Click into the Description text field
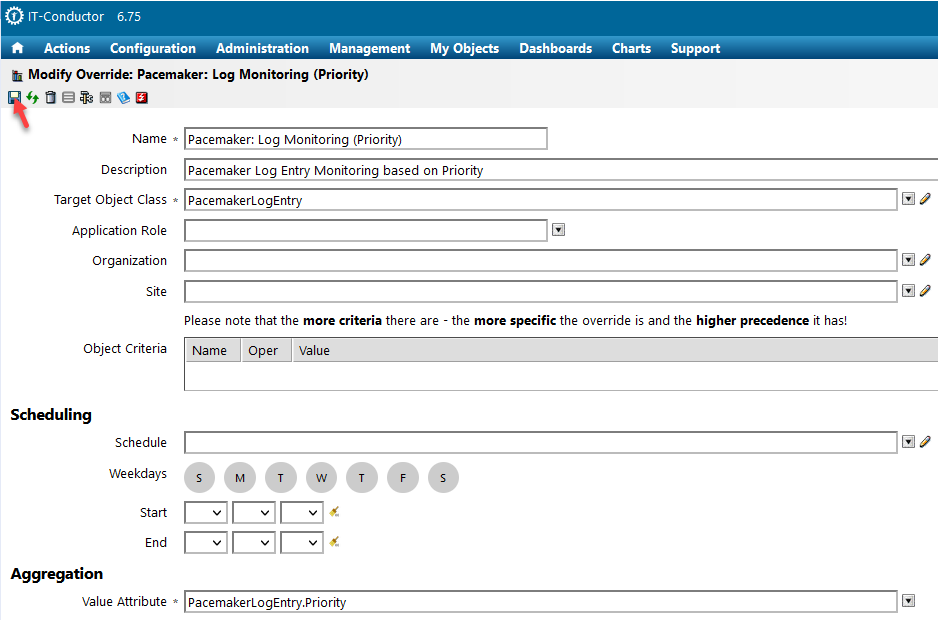This screenshot has width=938, height=620. (560, 170)
